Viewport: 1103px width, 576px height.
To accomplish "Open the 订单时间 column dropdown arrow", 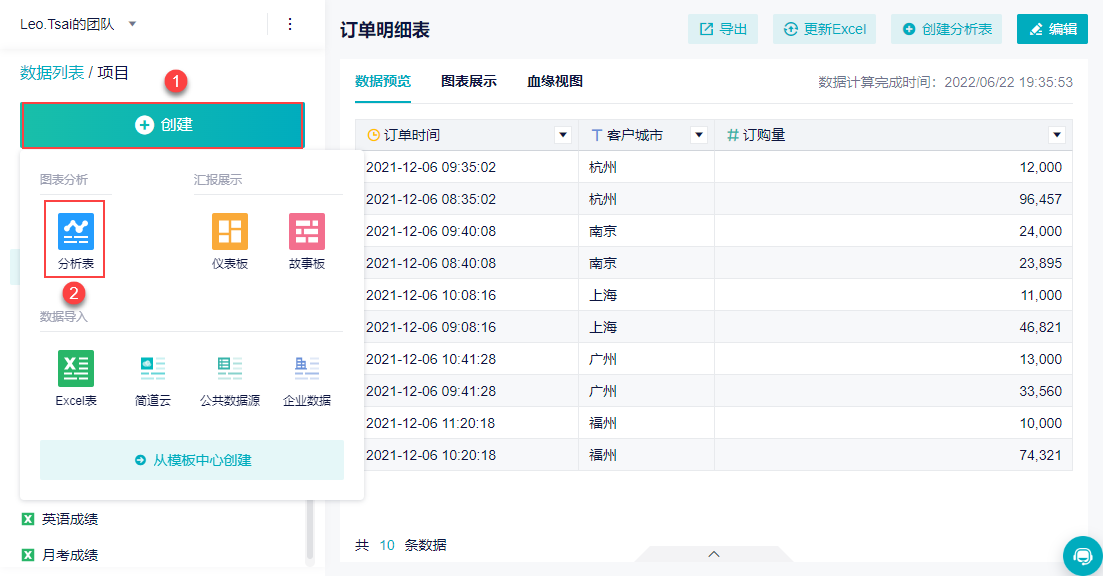I will click(563, 135).
